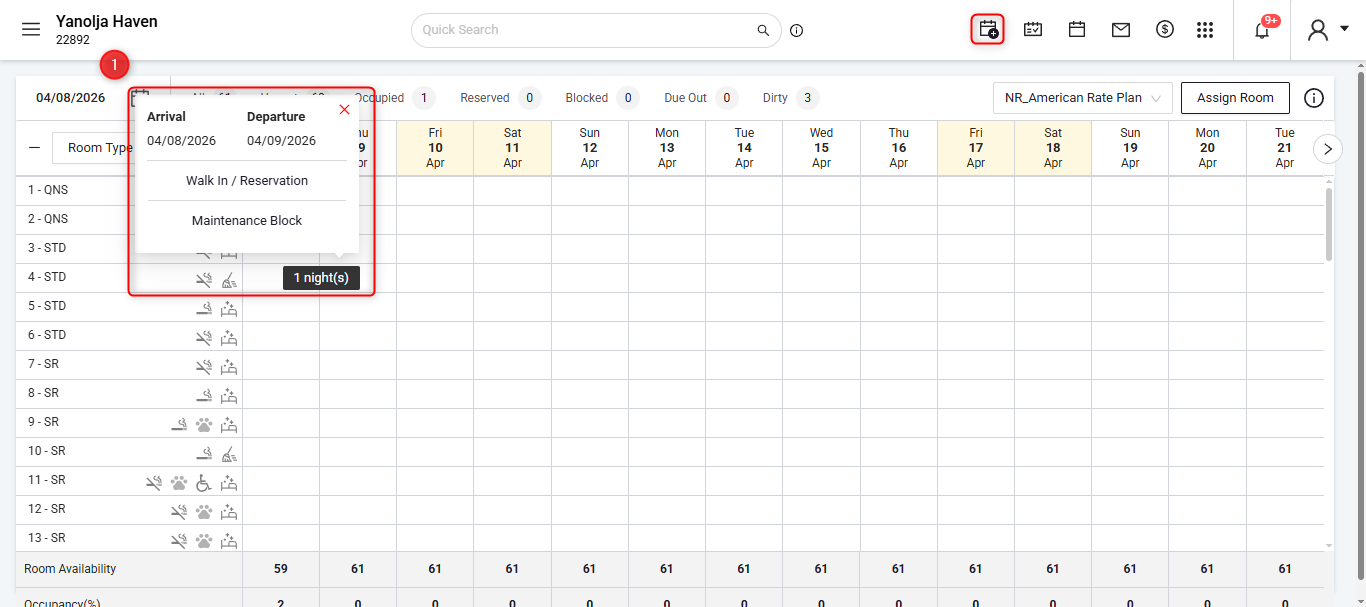Toggle the Blocked status filter
Image resolution: width=1366 pixels, height=607 pixels.
pos(602,98)
